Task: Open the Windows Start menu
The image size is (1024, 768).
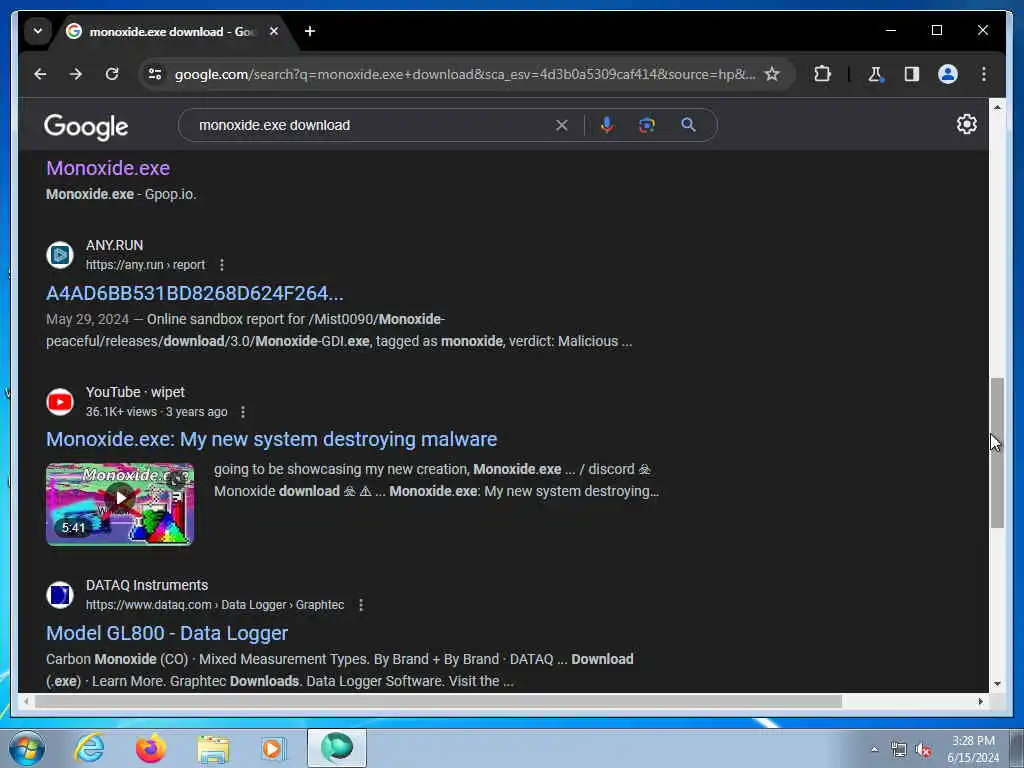Action: (26, 748)
